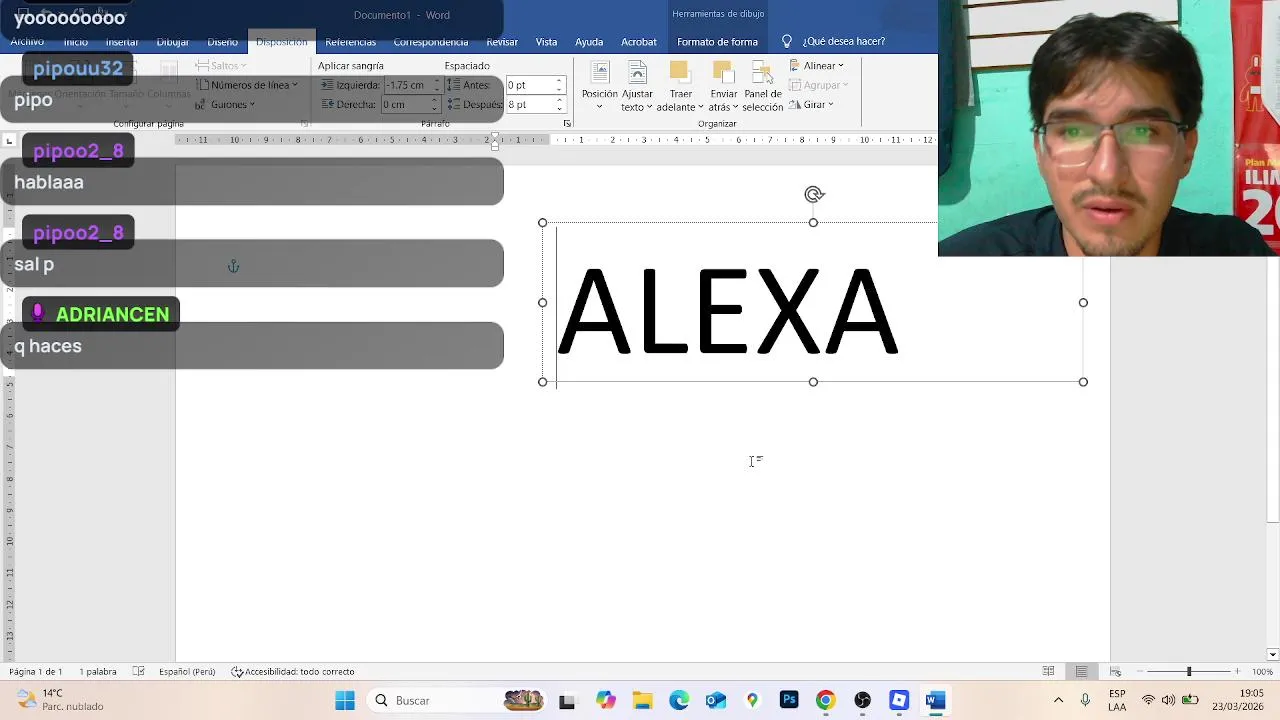Screen dimensions: 1280x720
Task: Open Copilot from the taskbar
Action: pos(605,700)
